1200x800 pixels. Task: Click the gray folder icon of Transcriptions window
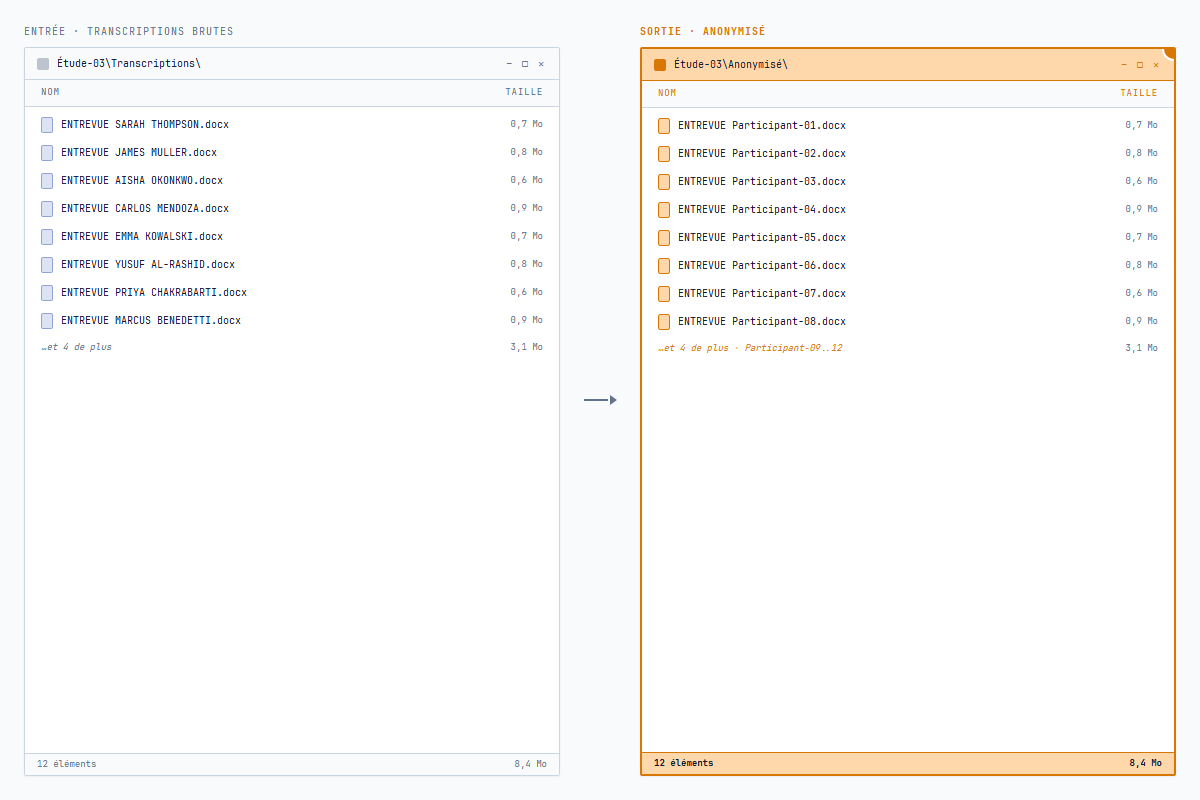coord(43,64)
